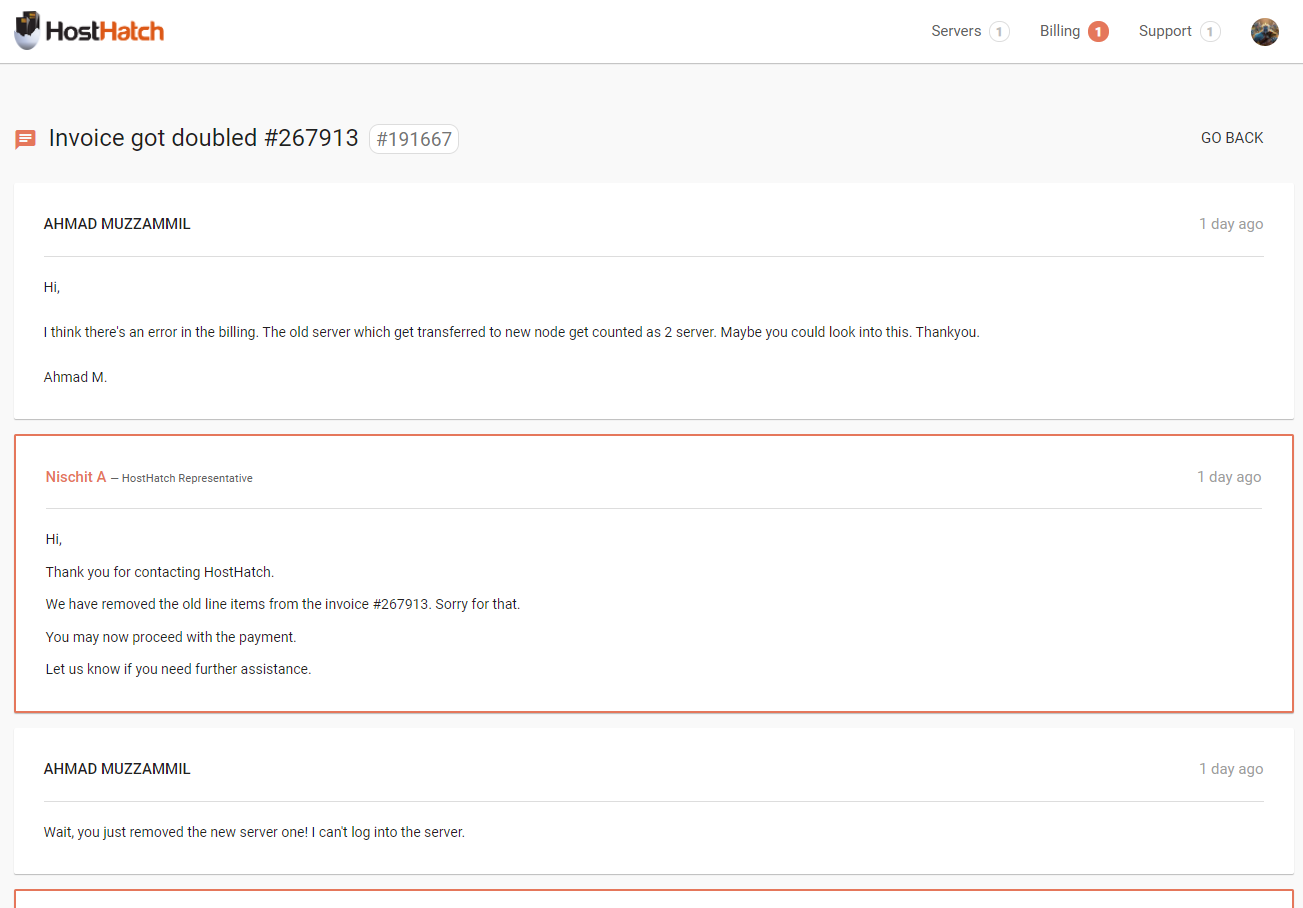Click the line about invoice #267913 removal
Image resolution: width=1303 pixels, height=908 pixels.
click(283, 604)
